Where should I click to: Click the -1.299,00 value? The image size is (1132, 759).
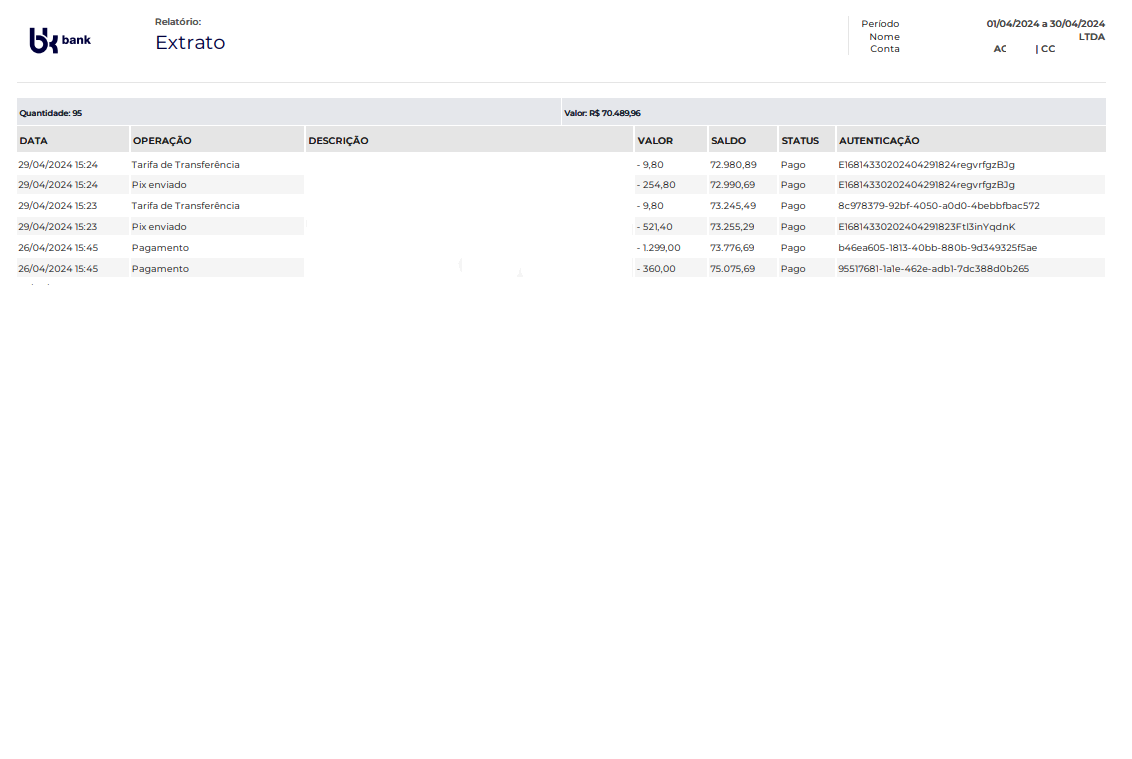tap(658, 248)
